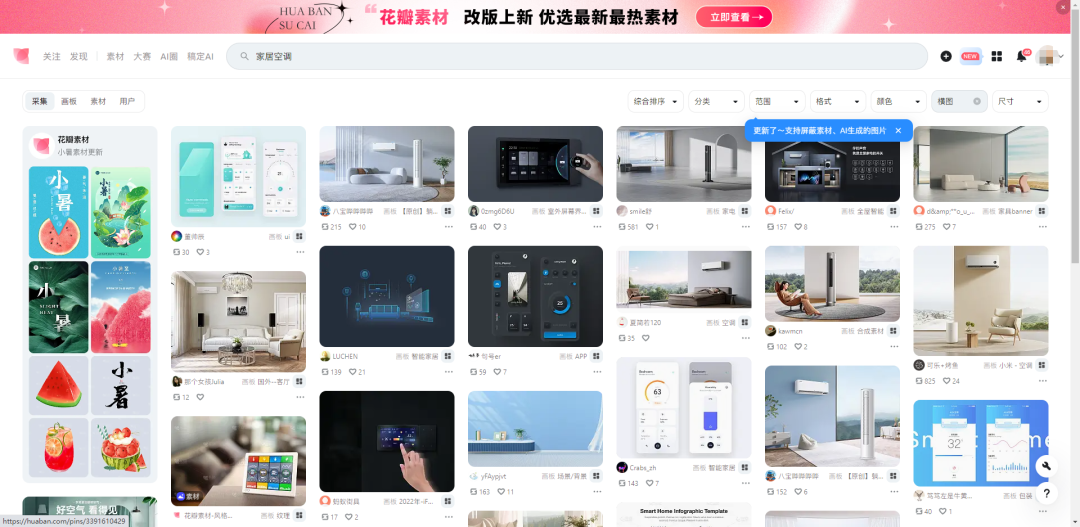Open the 场景/背景 board link

click(571, 476)
